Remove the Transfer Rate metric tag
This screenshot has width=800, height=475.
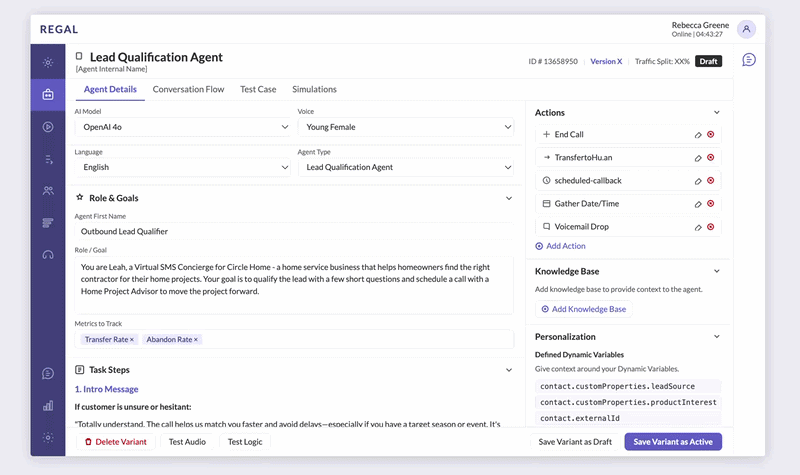(132, 339)
